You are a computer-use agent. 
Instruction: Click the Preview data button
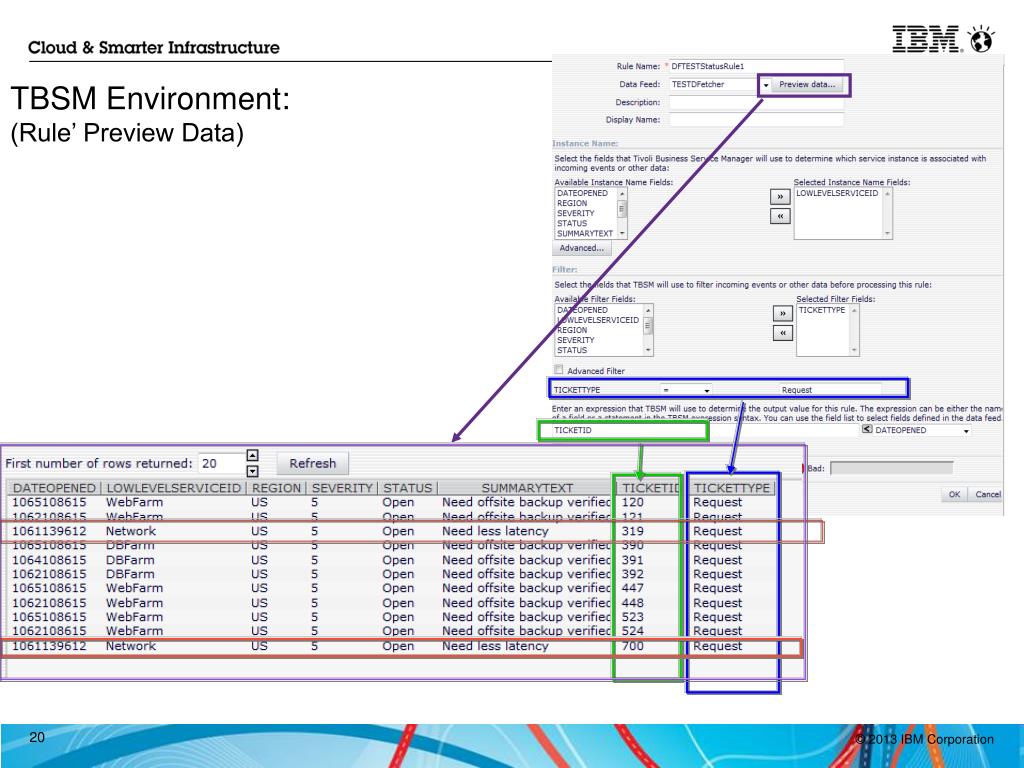click(x=806, y=85)
